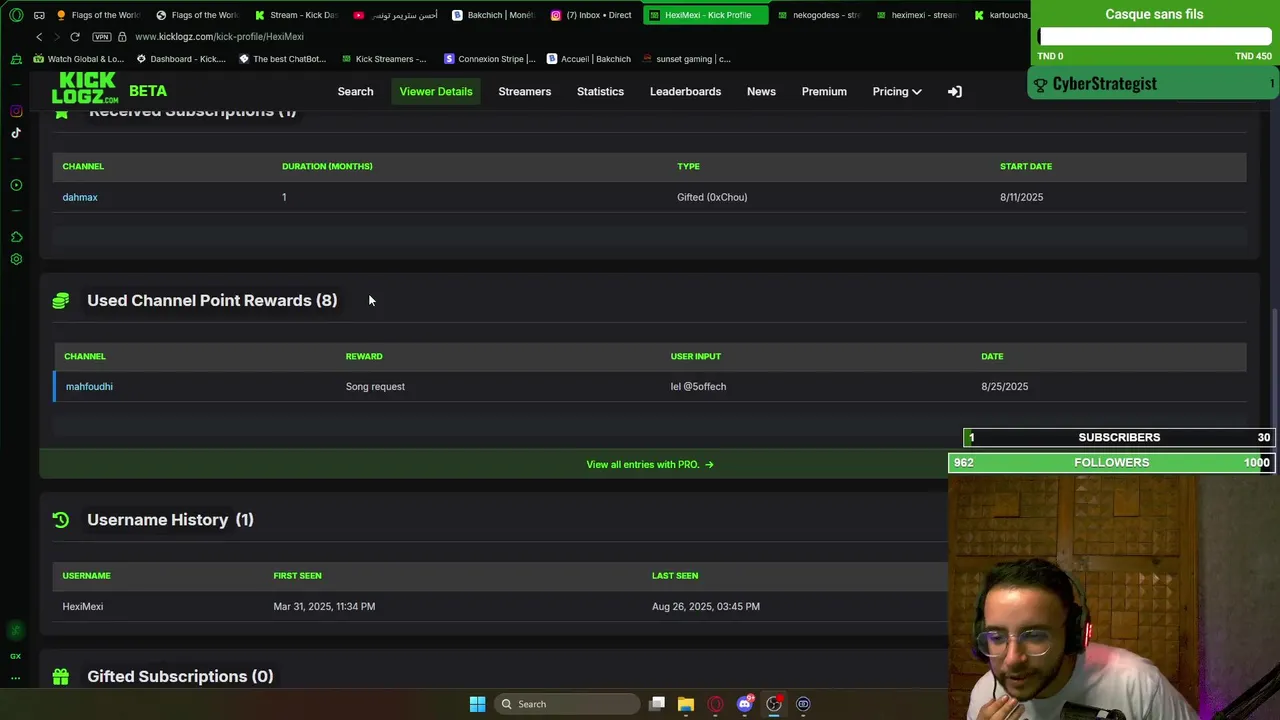Click the Opera sidebar settings gear icon

(x=16, y=259)
